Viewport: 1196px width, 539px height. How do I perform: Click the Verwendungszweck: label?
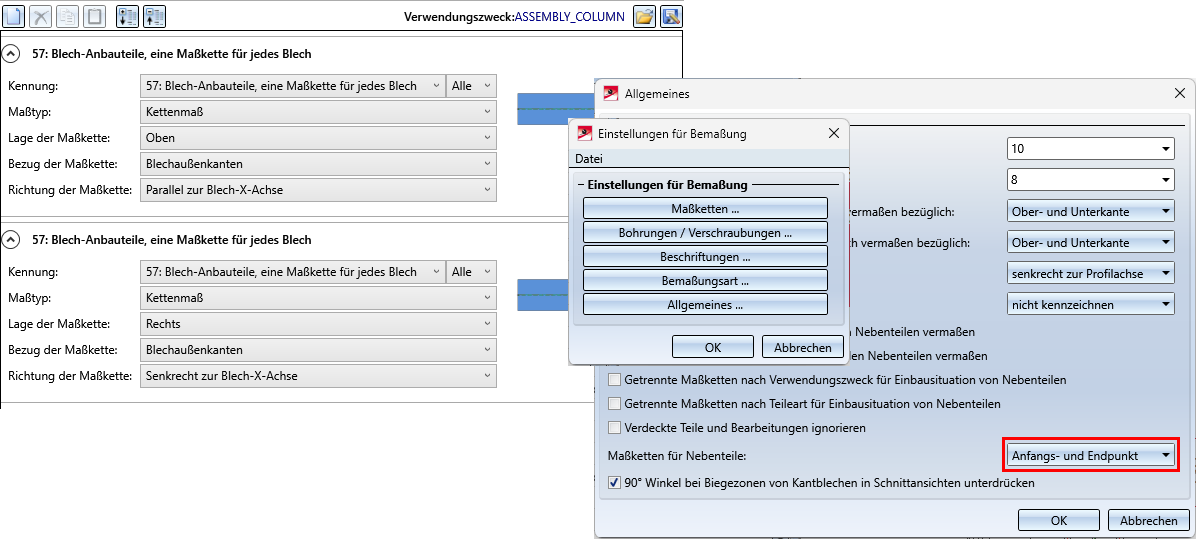point(459,16)
